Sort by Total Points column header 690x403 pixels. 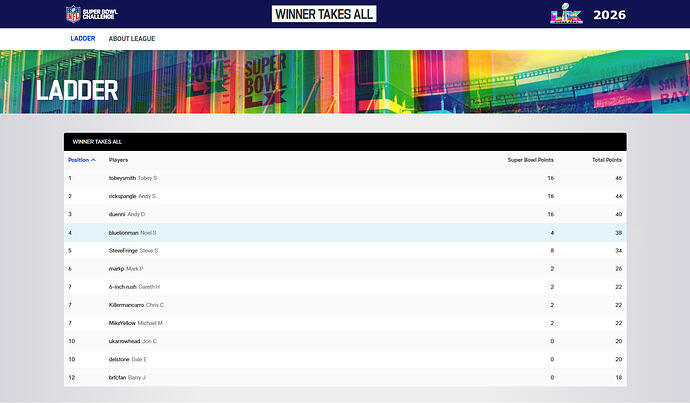[606, 160]
